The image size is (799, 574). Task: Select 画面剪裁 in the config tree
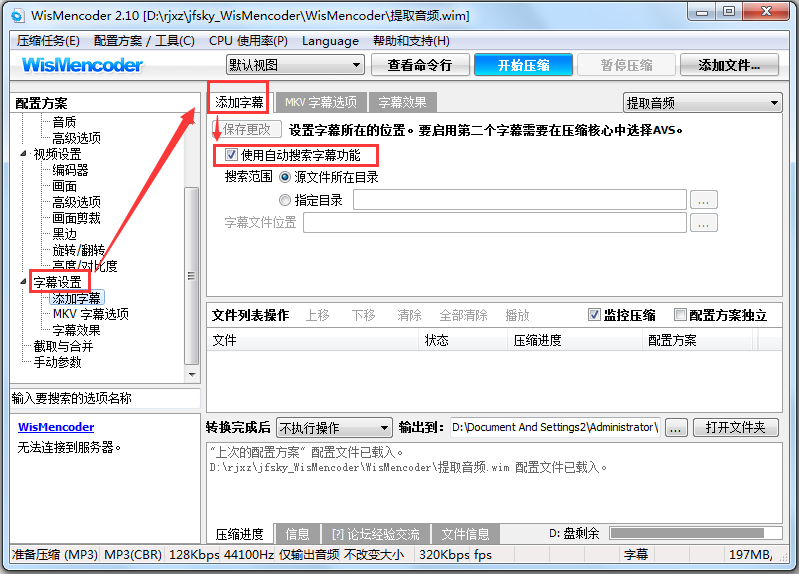pyautogui.click(x=76, y=218)
